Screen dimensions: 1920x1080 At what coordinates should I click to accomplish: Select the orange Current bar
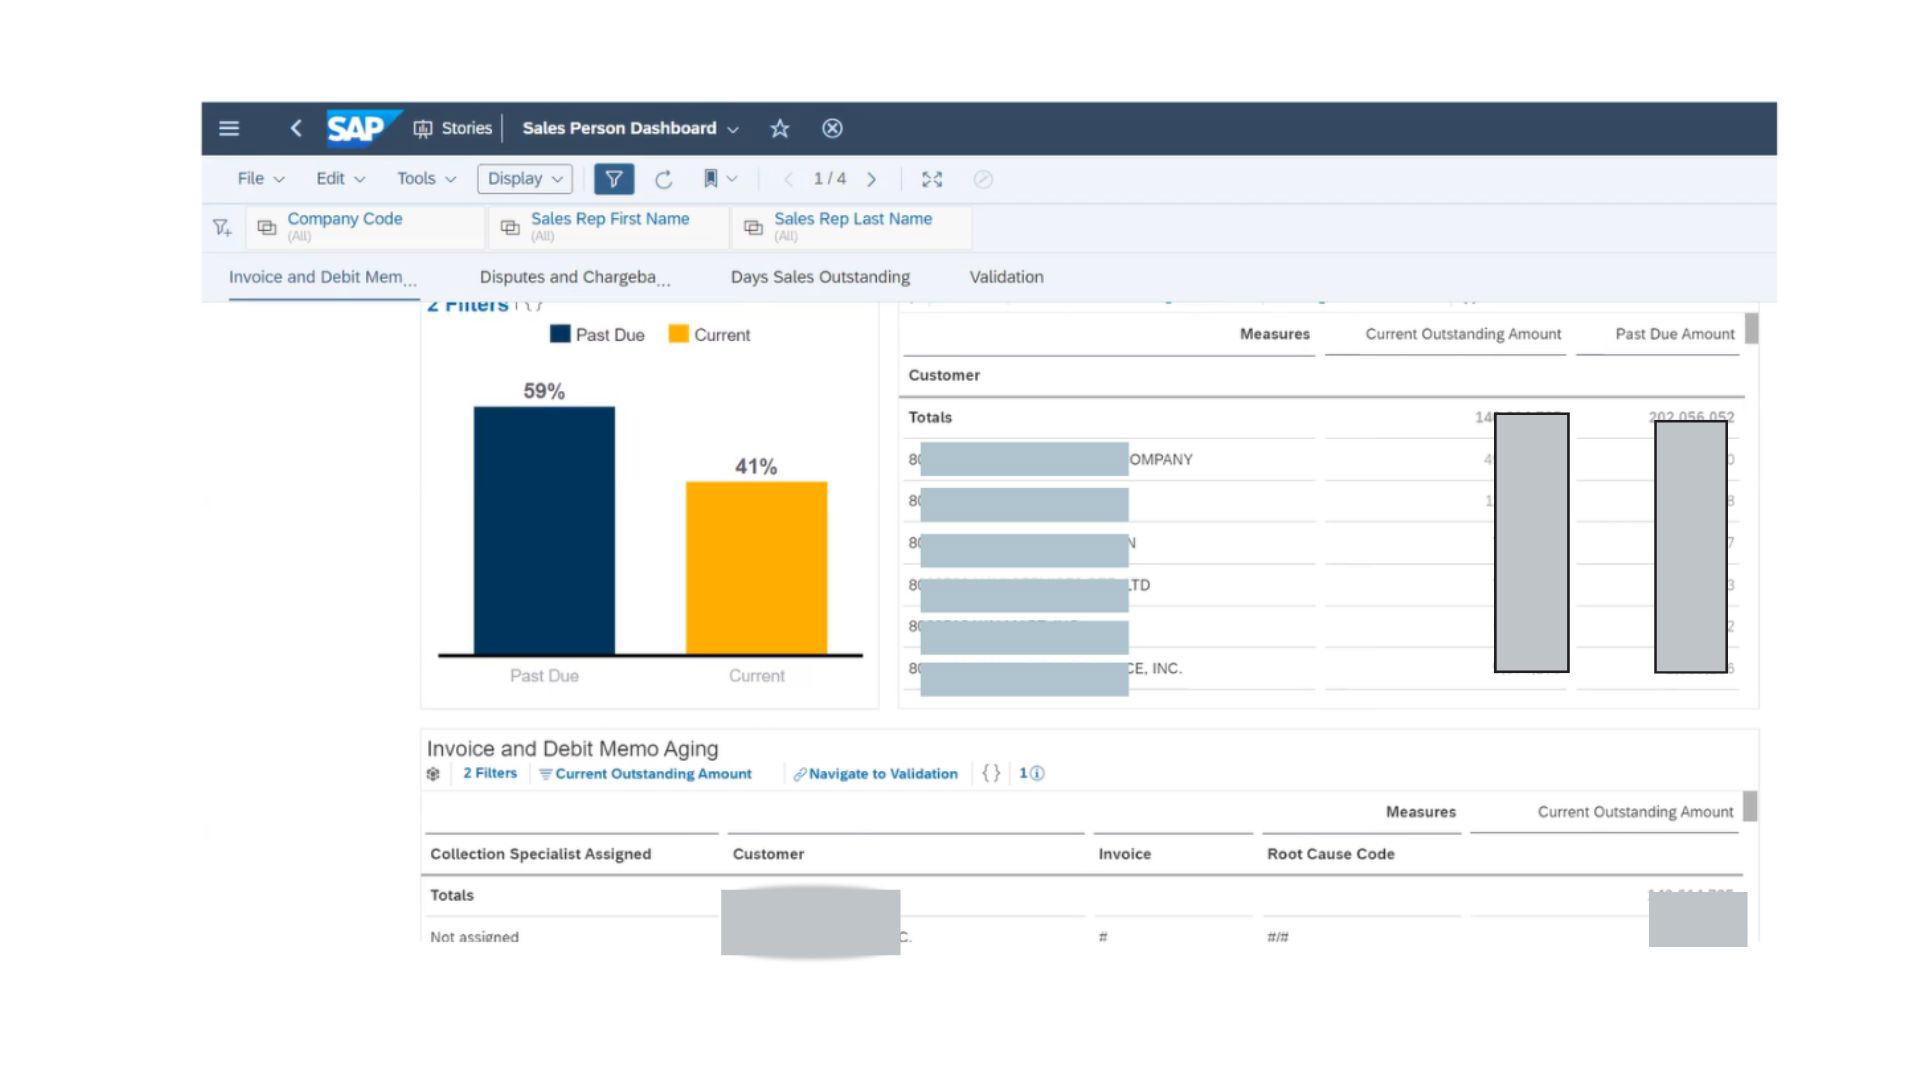point(756,568)
